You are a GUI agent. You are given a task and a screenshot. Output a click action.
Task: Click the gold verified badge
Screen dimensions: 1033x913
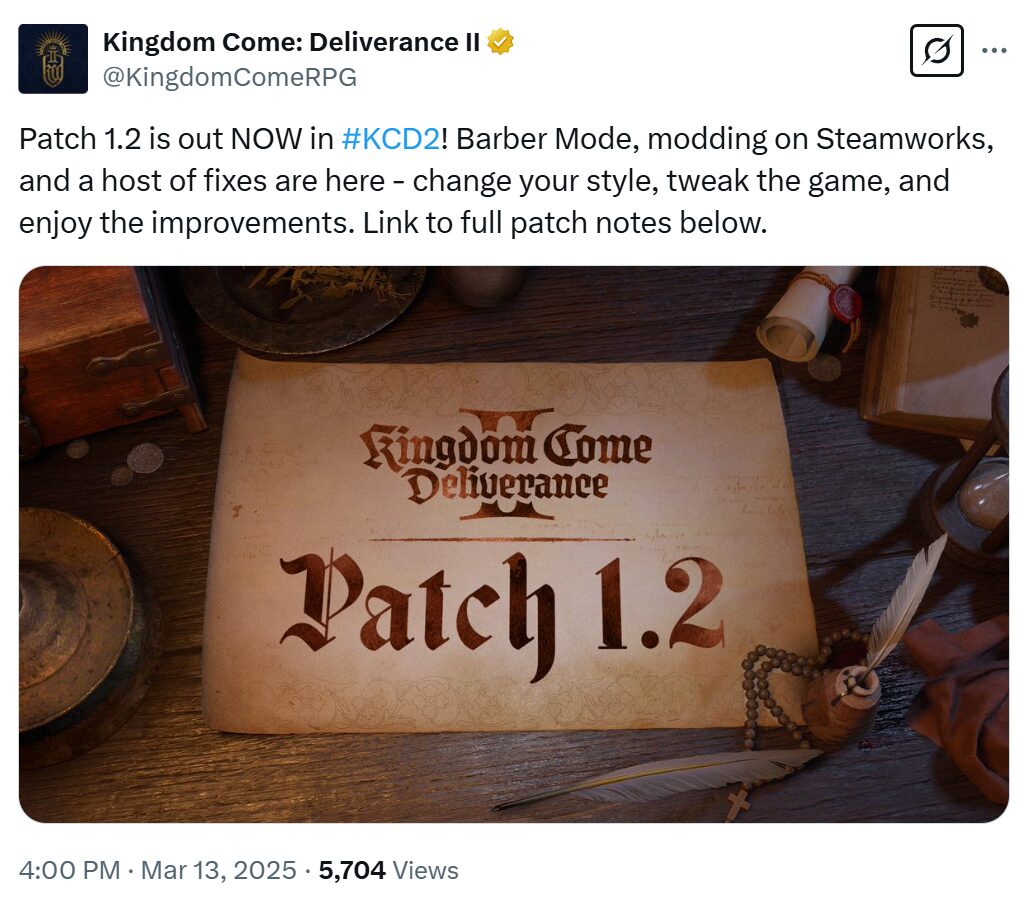(500, 42)
